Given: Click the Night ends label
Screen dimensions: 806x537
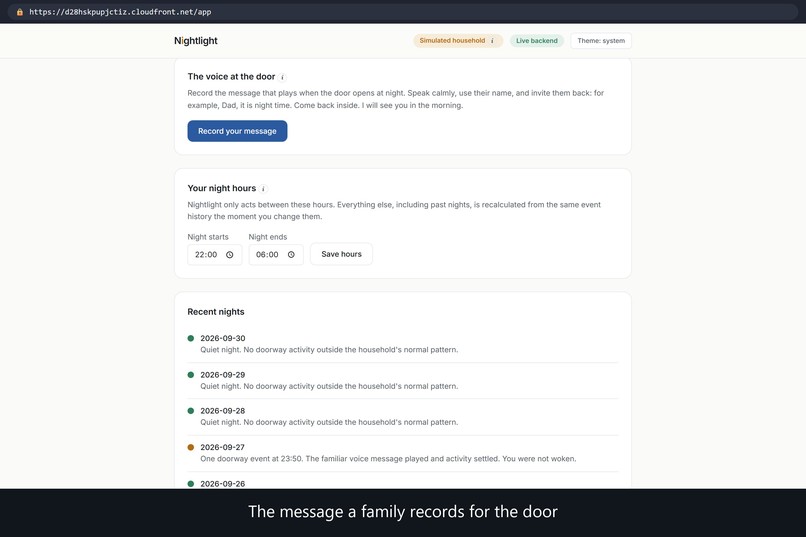Looking at the screenshot, I should click(x=268, y=237).
